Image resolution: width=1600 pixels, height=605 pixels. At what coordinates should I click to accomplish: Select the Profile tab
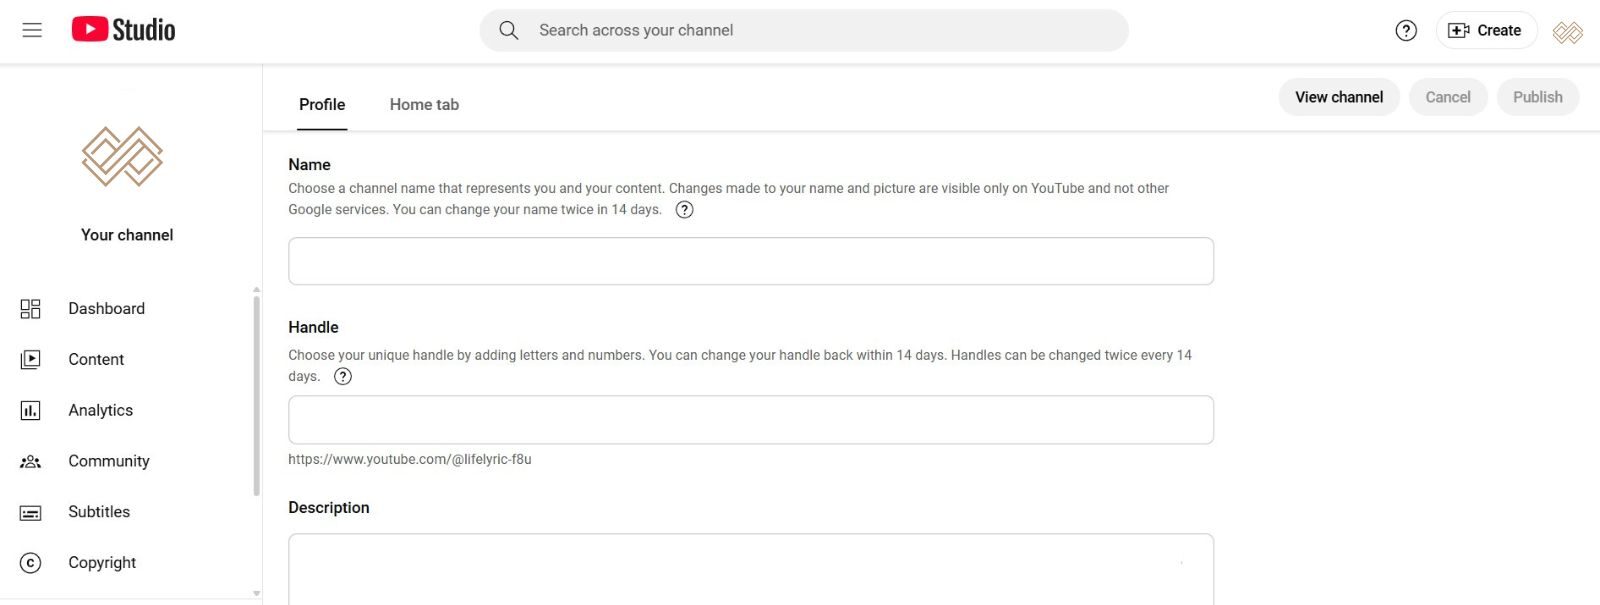[x=322, y=105]
